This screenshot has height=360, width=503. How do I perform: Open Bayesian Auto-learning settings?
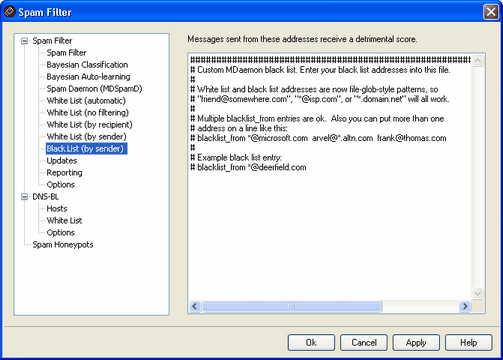(88, 77)
